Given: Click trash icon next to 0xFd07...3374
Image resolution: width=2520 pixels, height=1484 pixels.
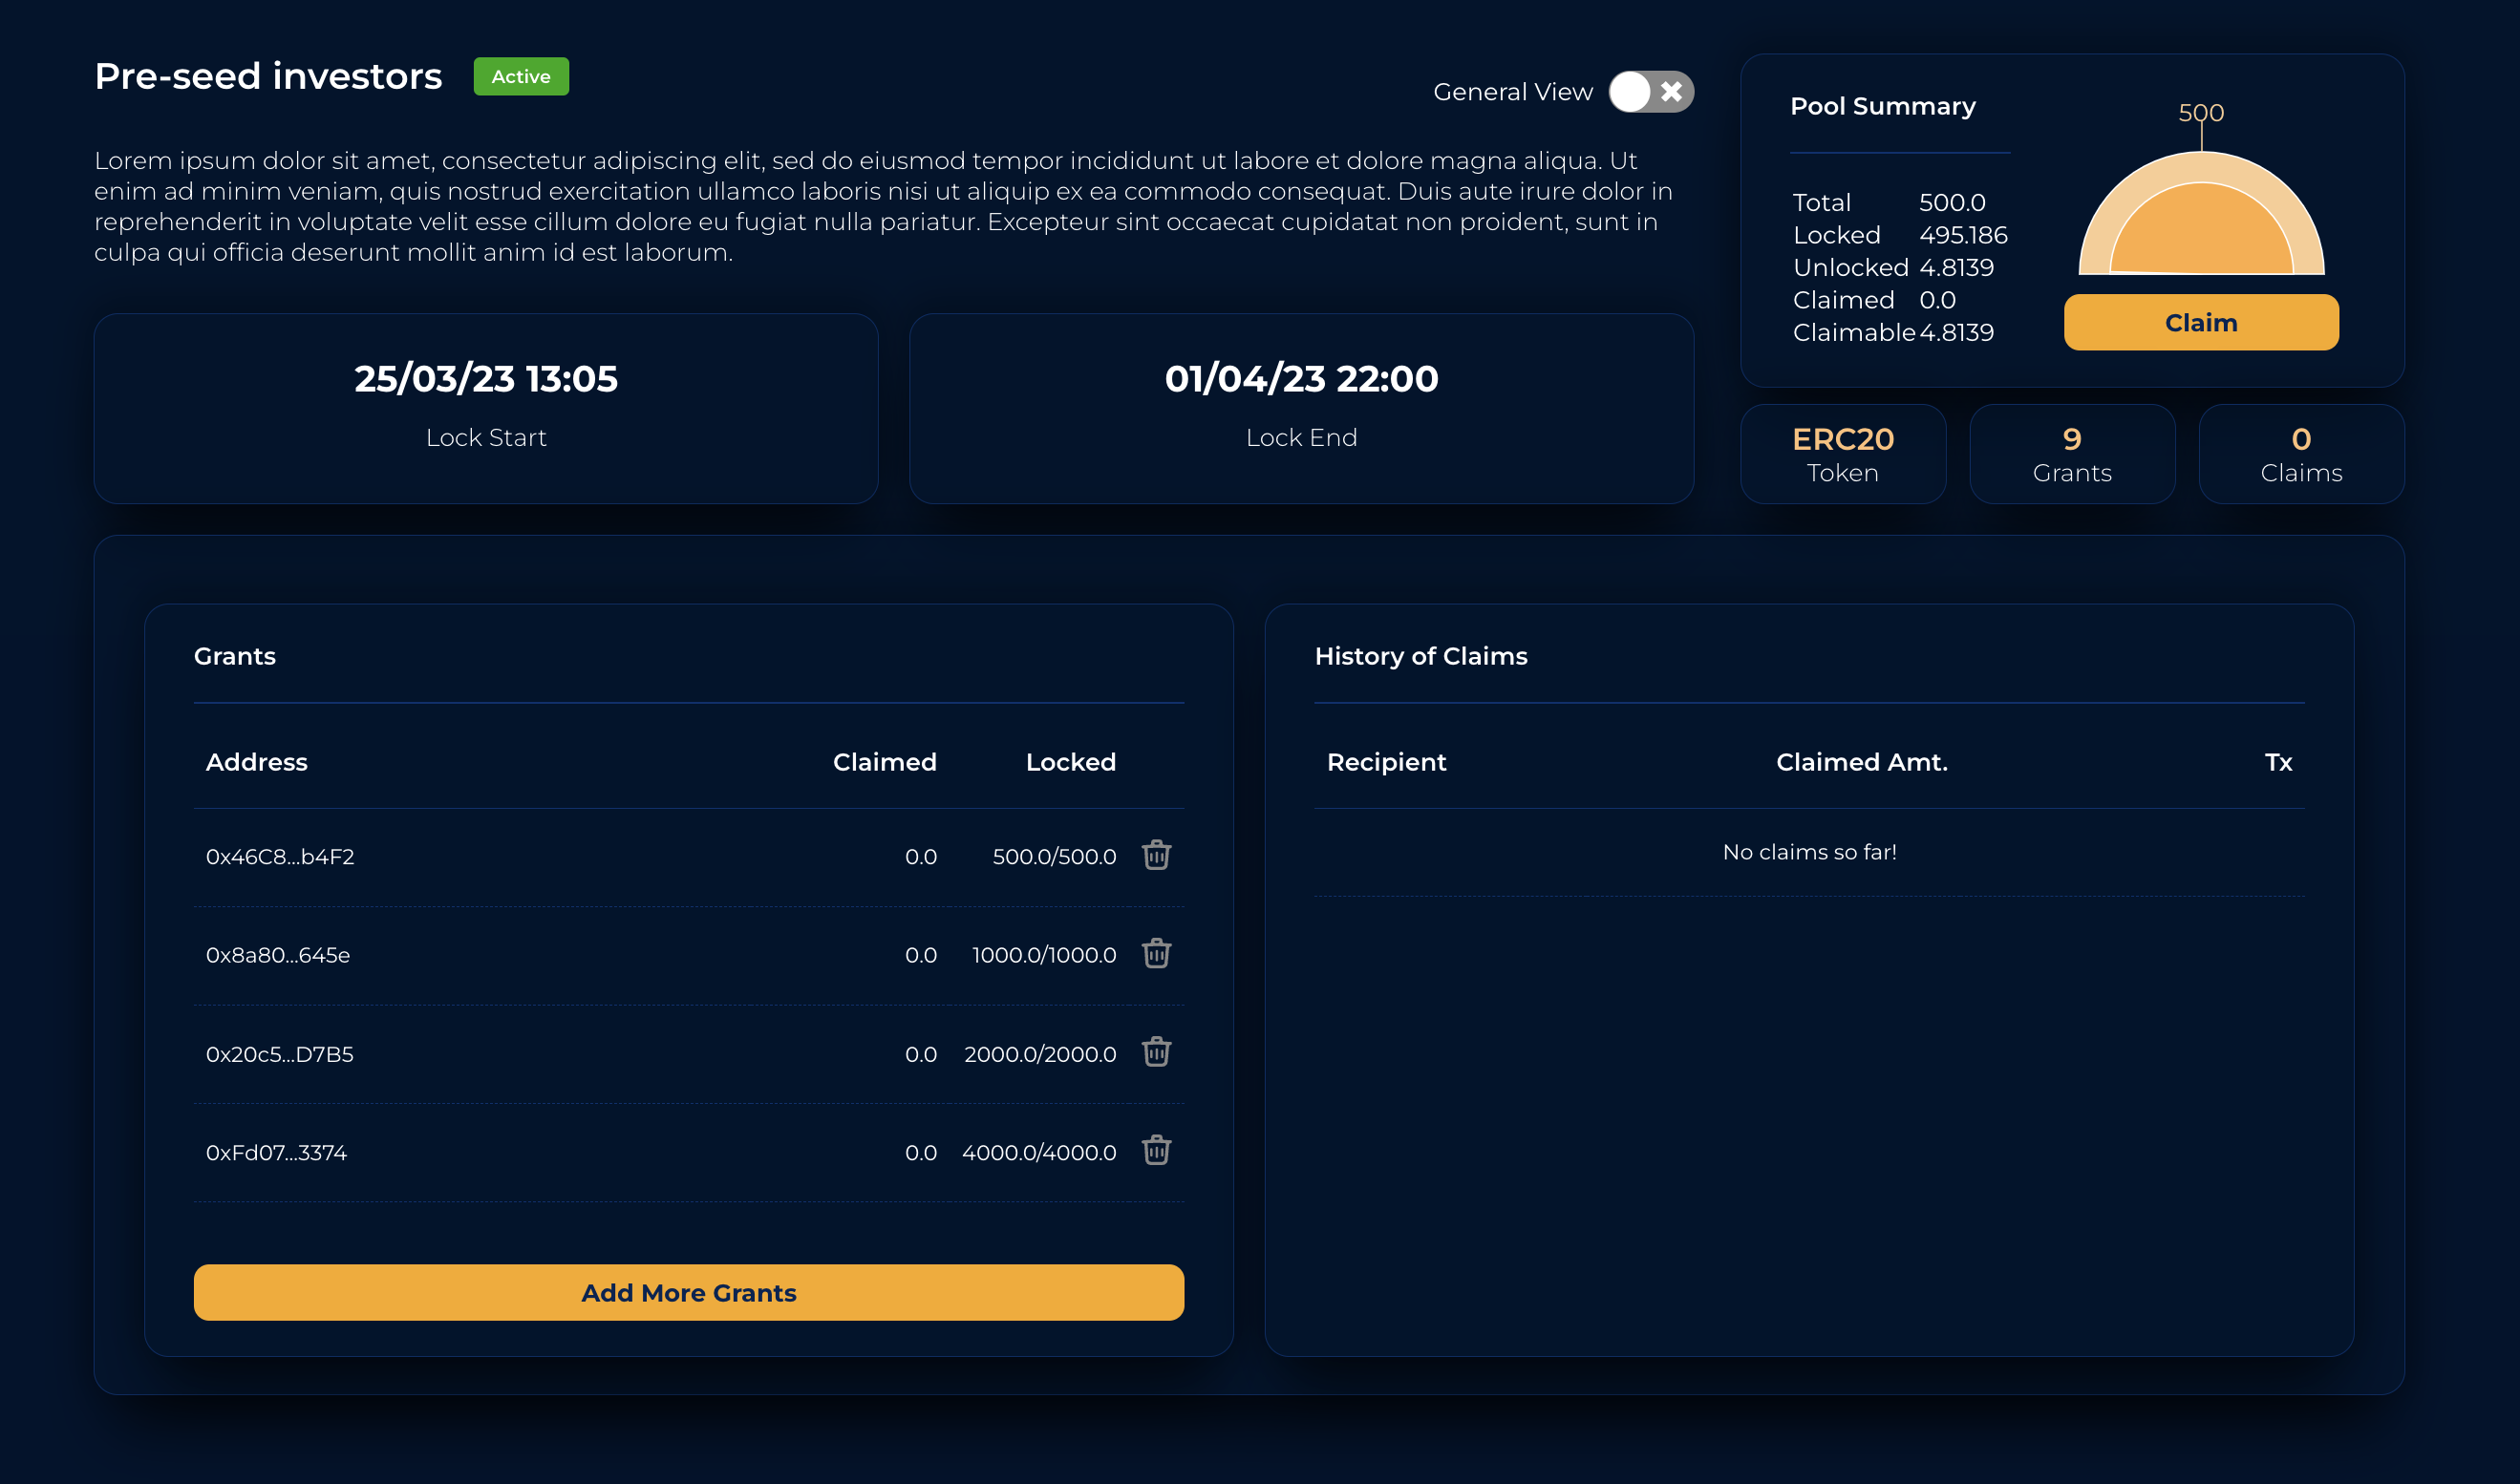Looking at the screenshot, I should coord(1156,1151).
